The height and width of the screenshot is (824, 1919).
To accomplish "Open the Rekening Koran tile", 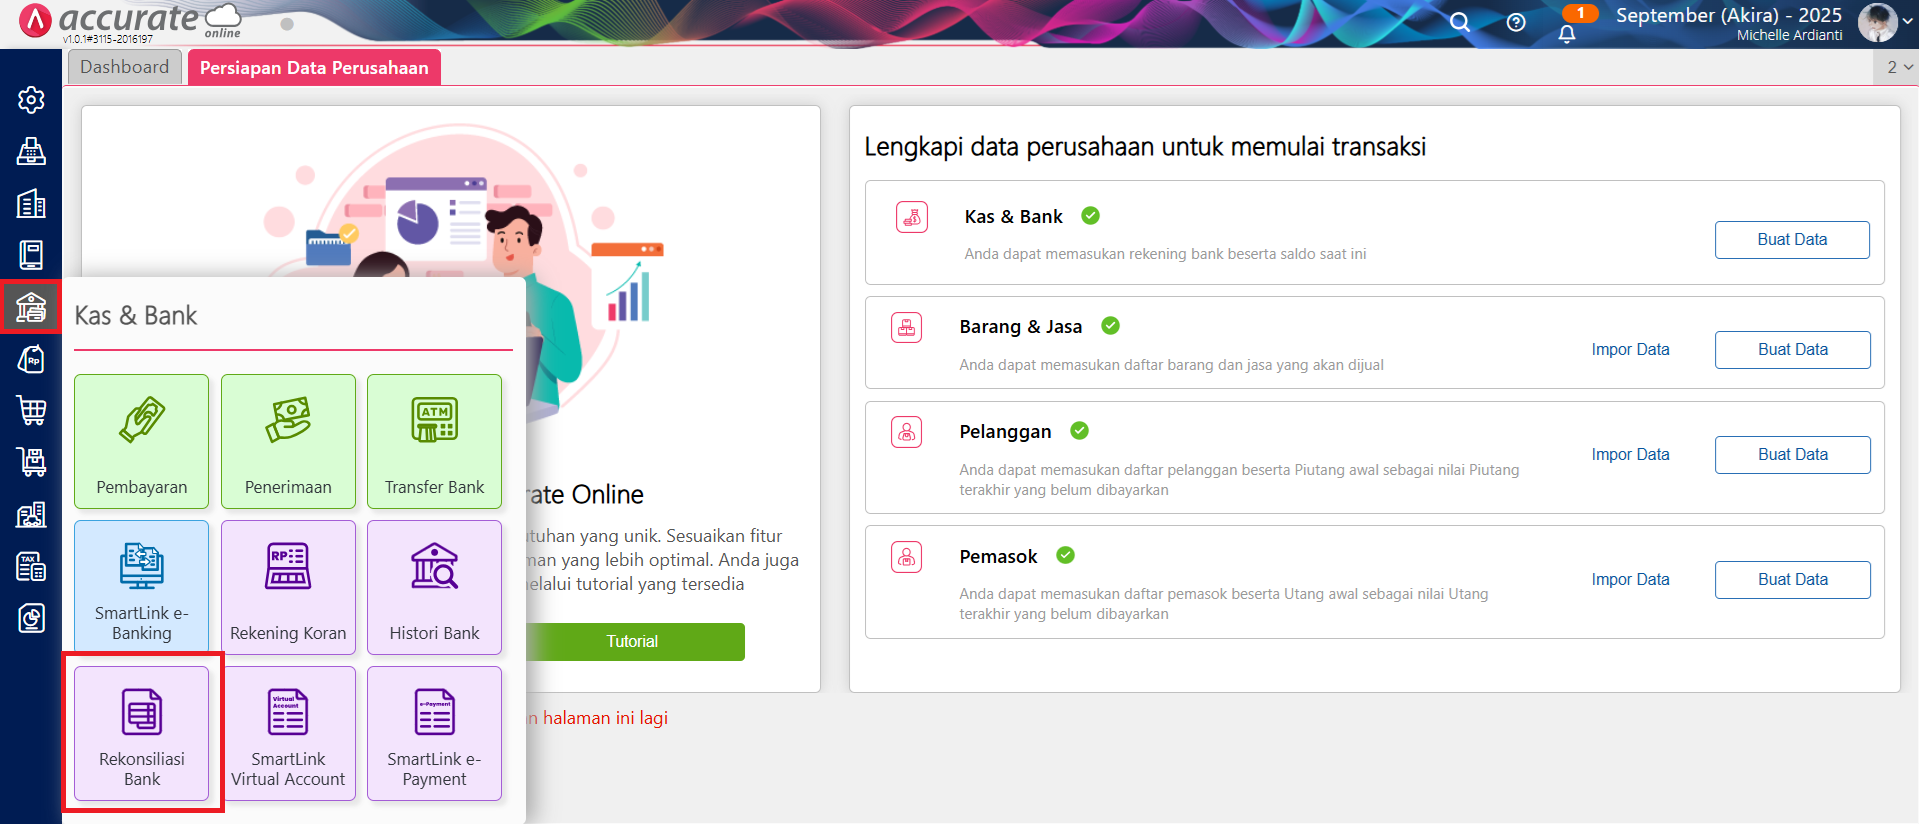I will tap(288, 587).
